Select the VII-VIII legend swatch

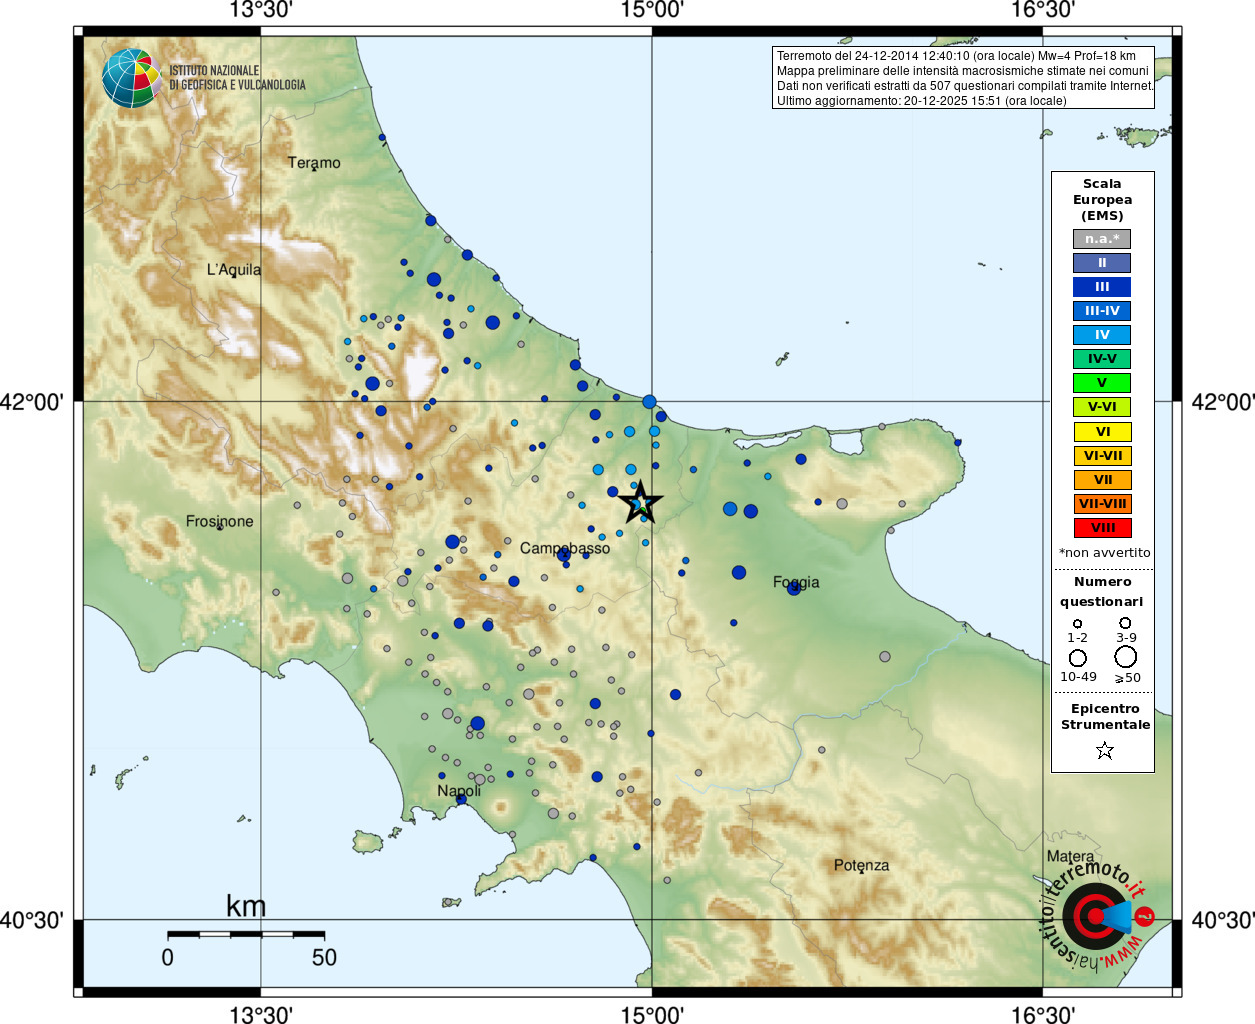click(1102, 504)
